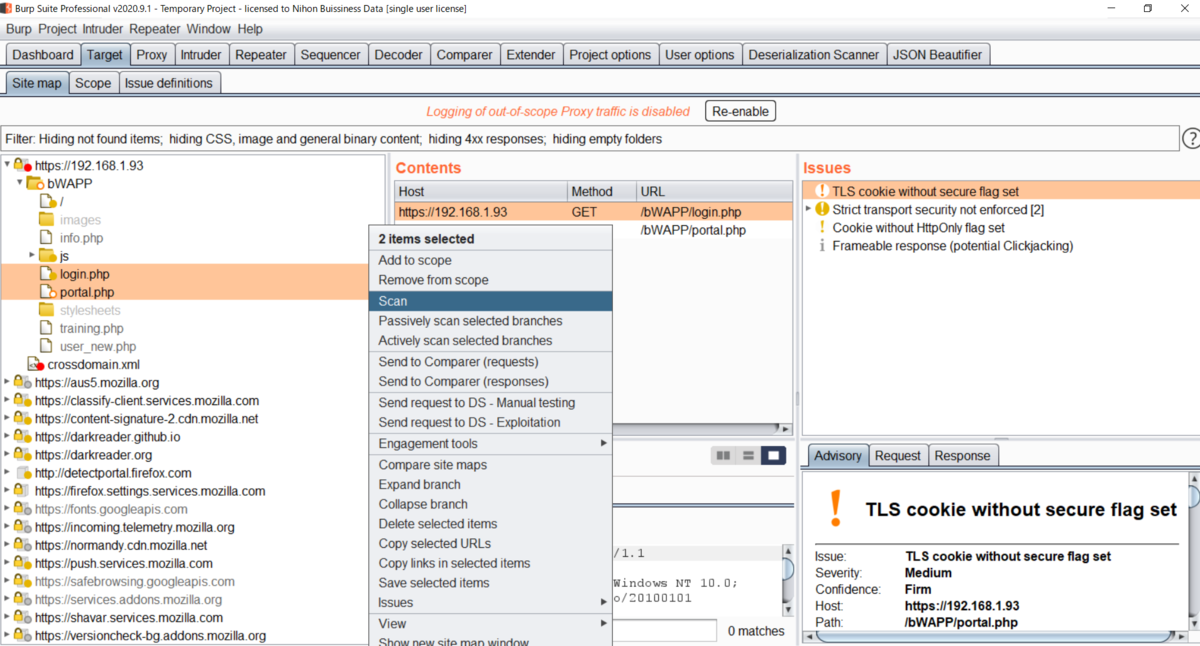The height and width of the screenshot is (646, 1200).
Task: Click the large orange exclamation advisory icon
Action: click(x=836, y=509)
